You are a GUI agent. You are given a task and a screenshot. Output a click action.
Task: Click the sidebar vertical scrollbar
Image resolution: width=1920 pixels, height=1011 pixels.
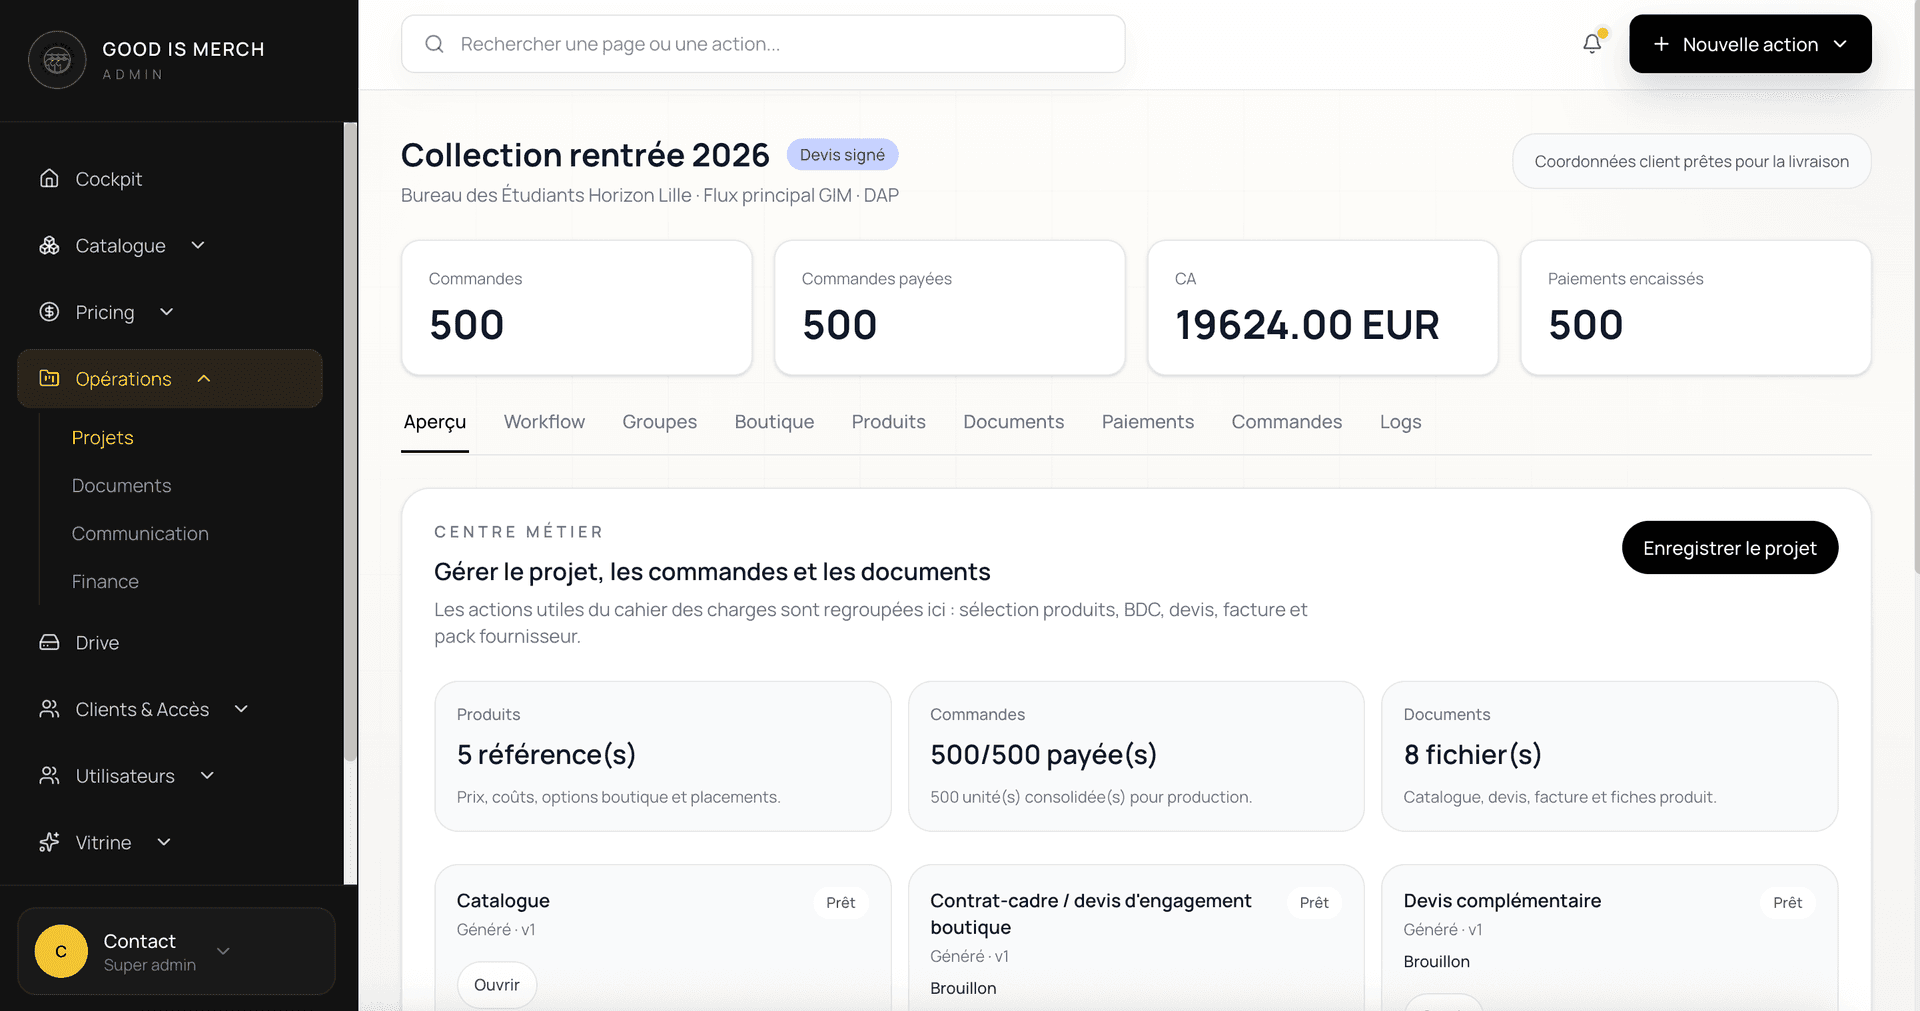click(x=350, y=440)
